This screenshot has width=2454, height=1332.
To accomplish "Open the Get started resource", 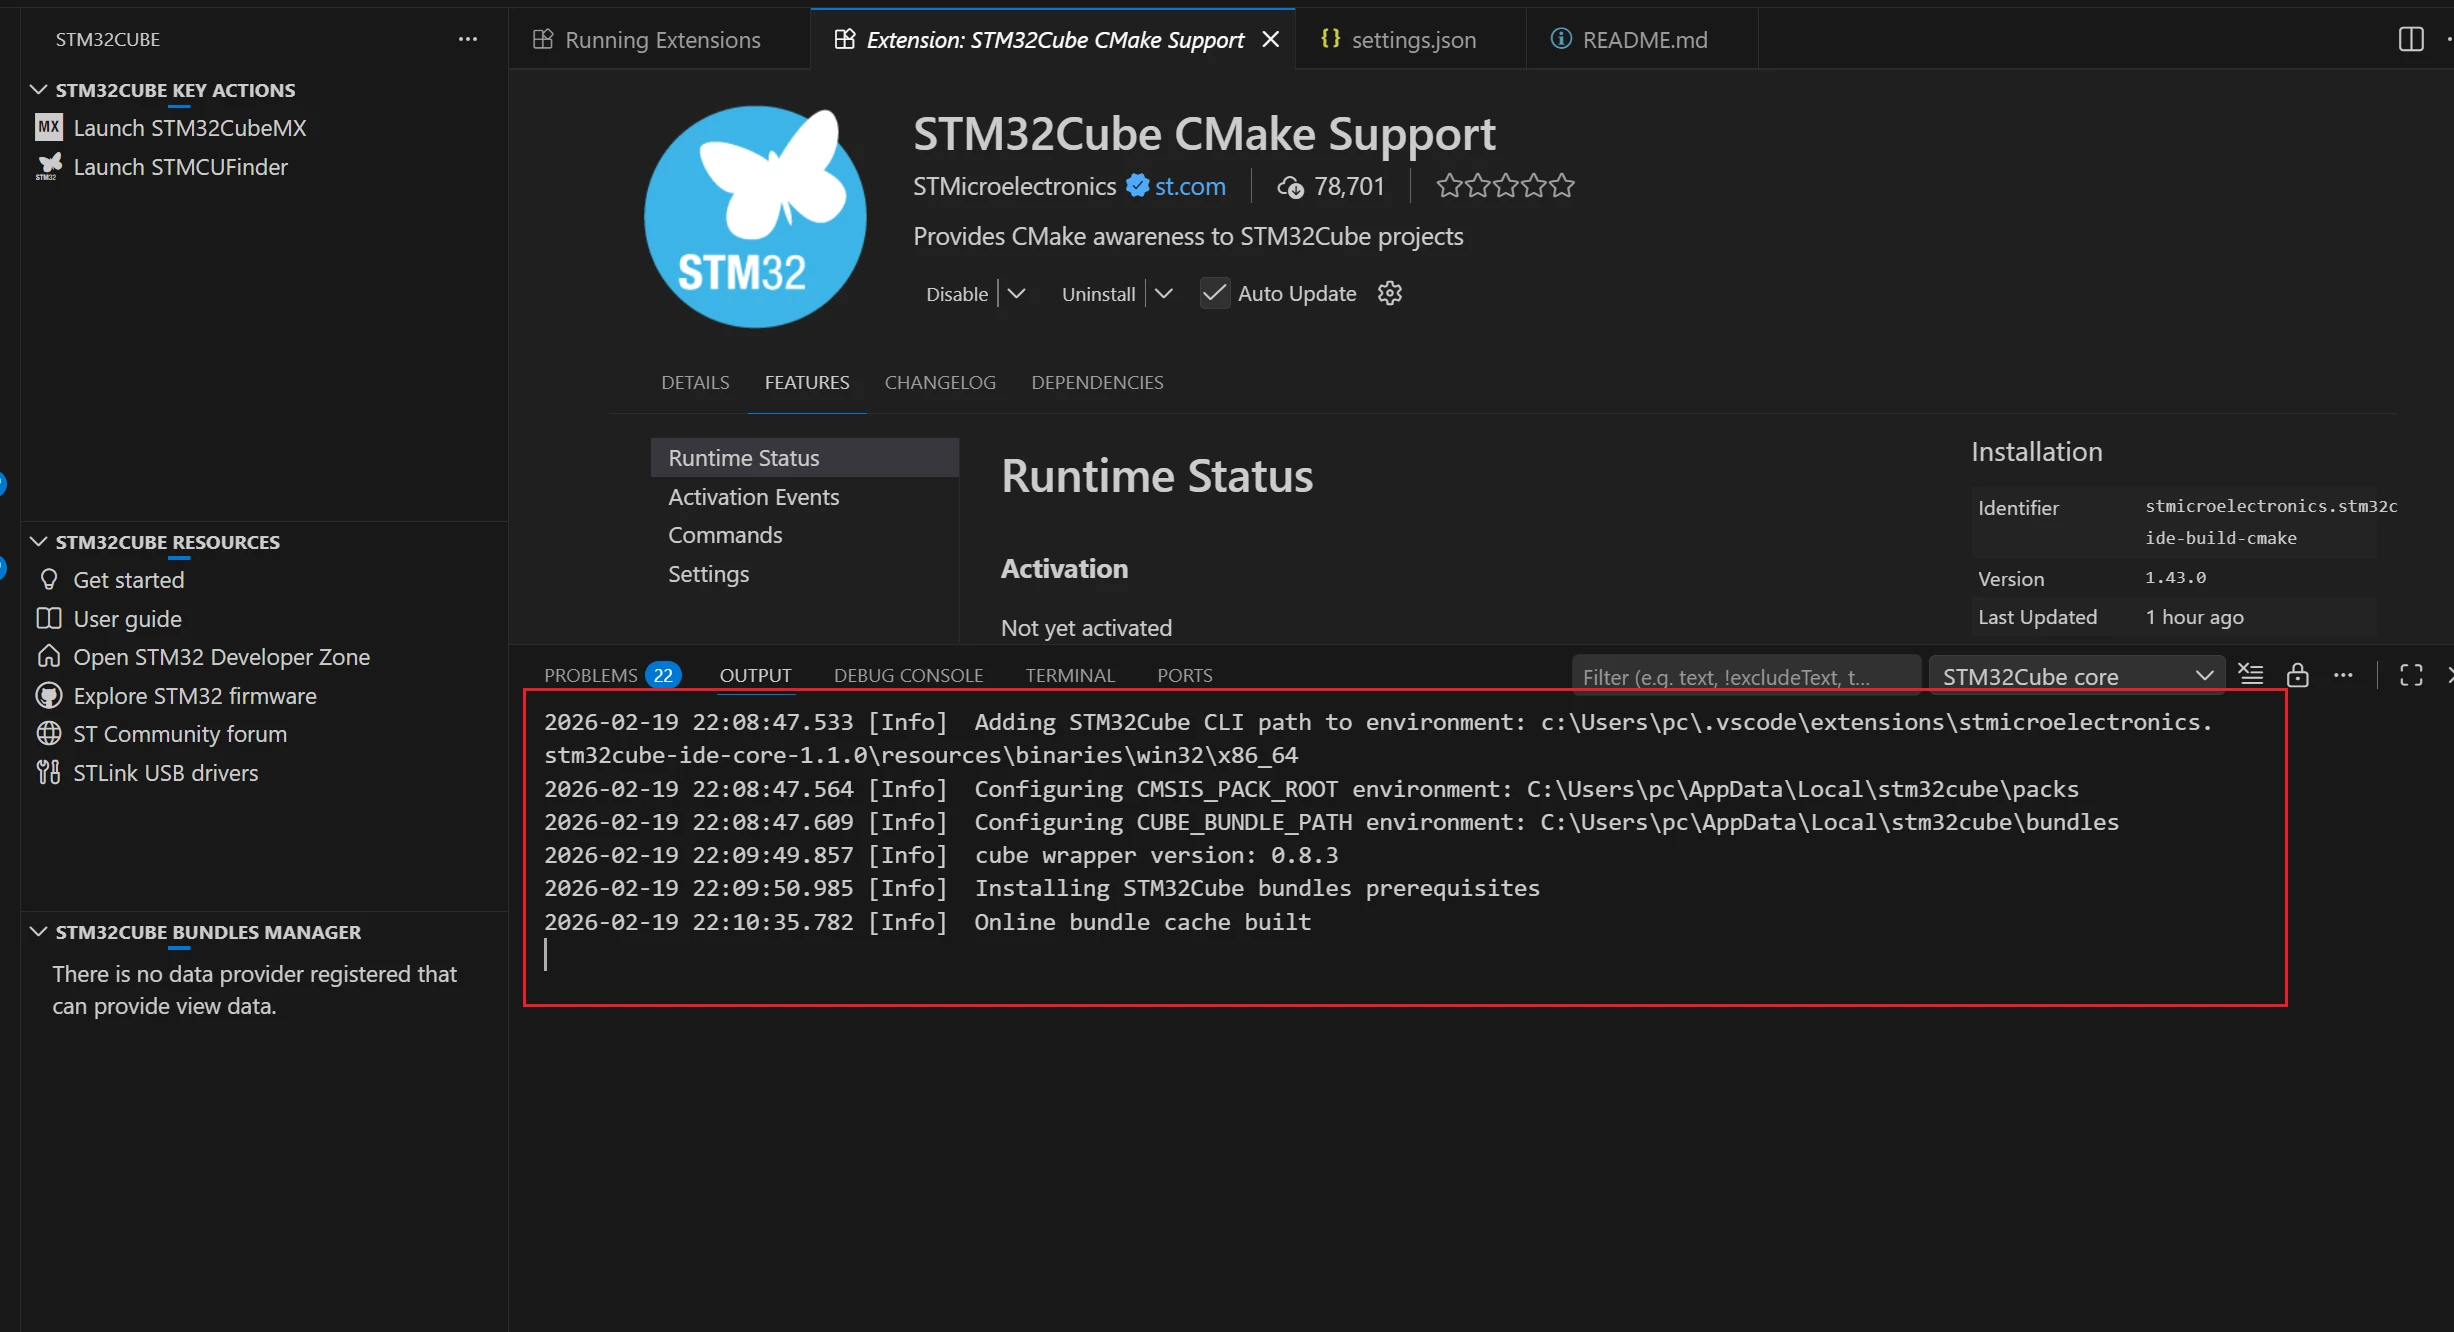I will [128, 580].
